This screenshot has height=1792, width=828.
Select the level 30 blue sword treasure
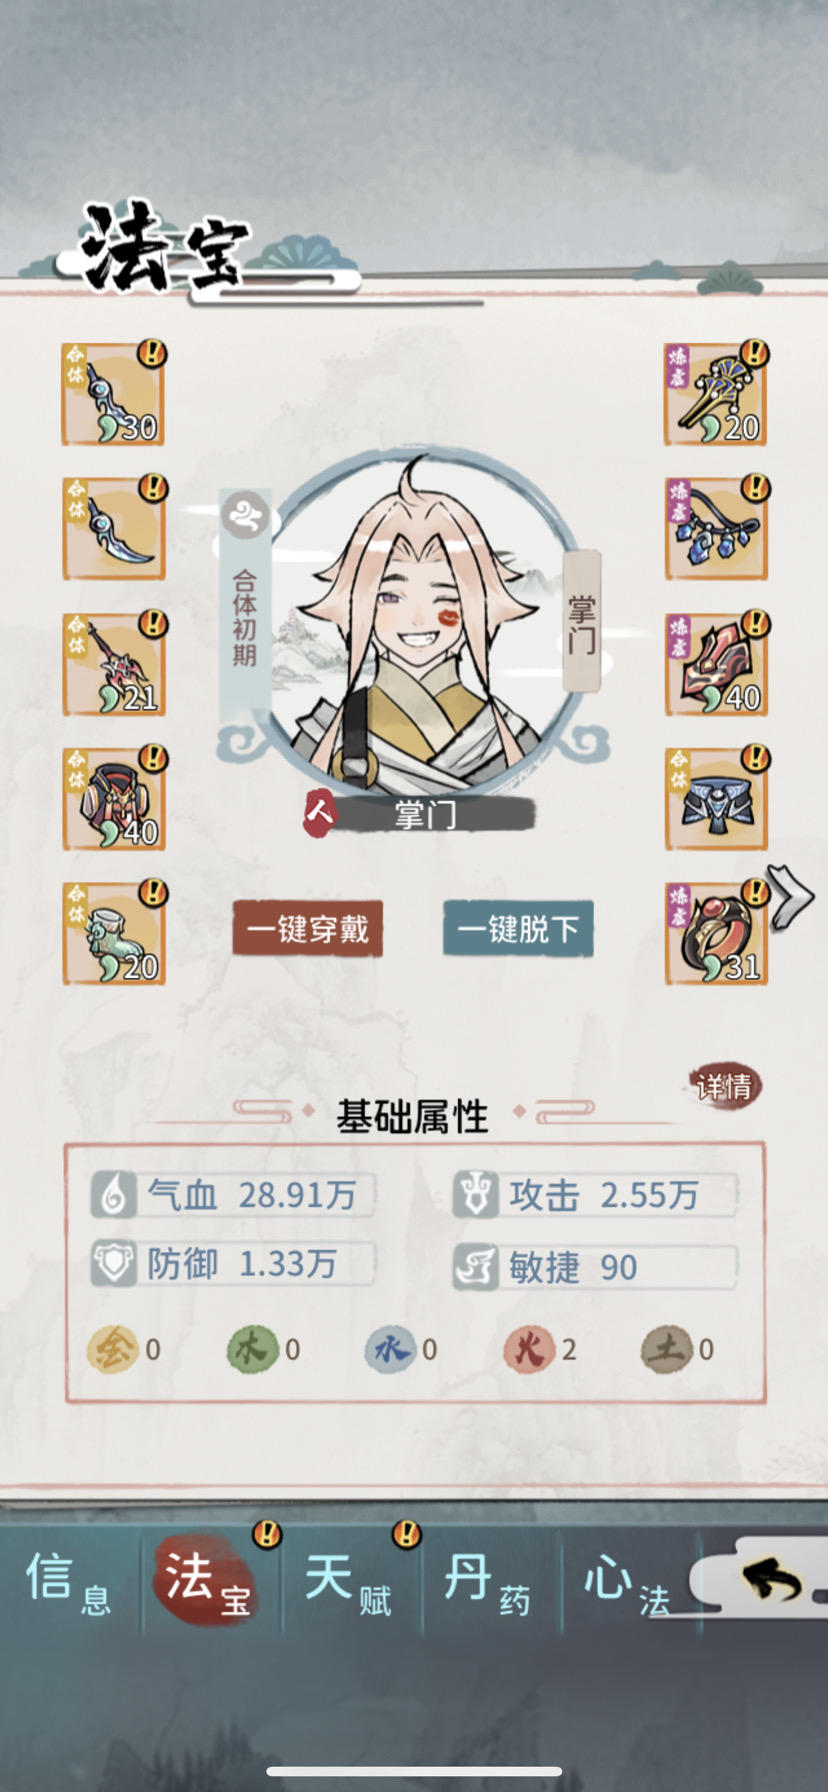coord(113,394)
